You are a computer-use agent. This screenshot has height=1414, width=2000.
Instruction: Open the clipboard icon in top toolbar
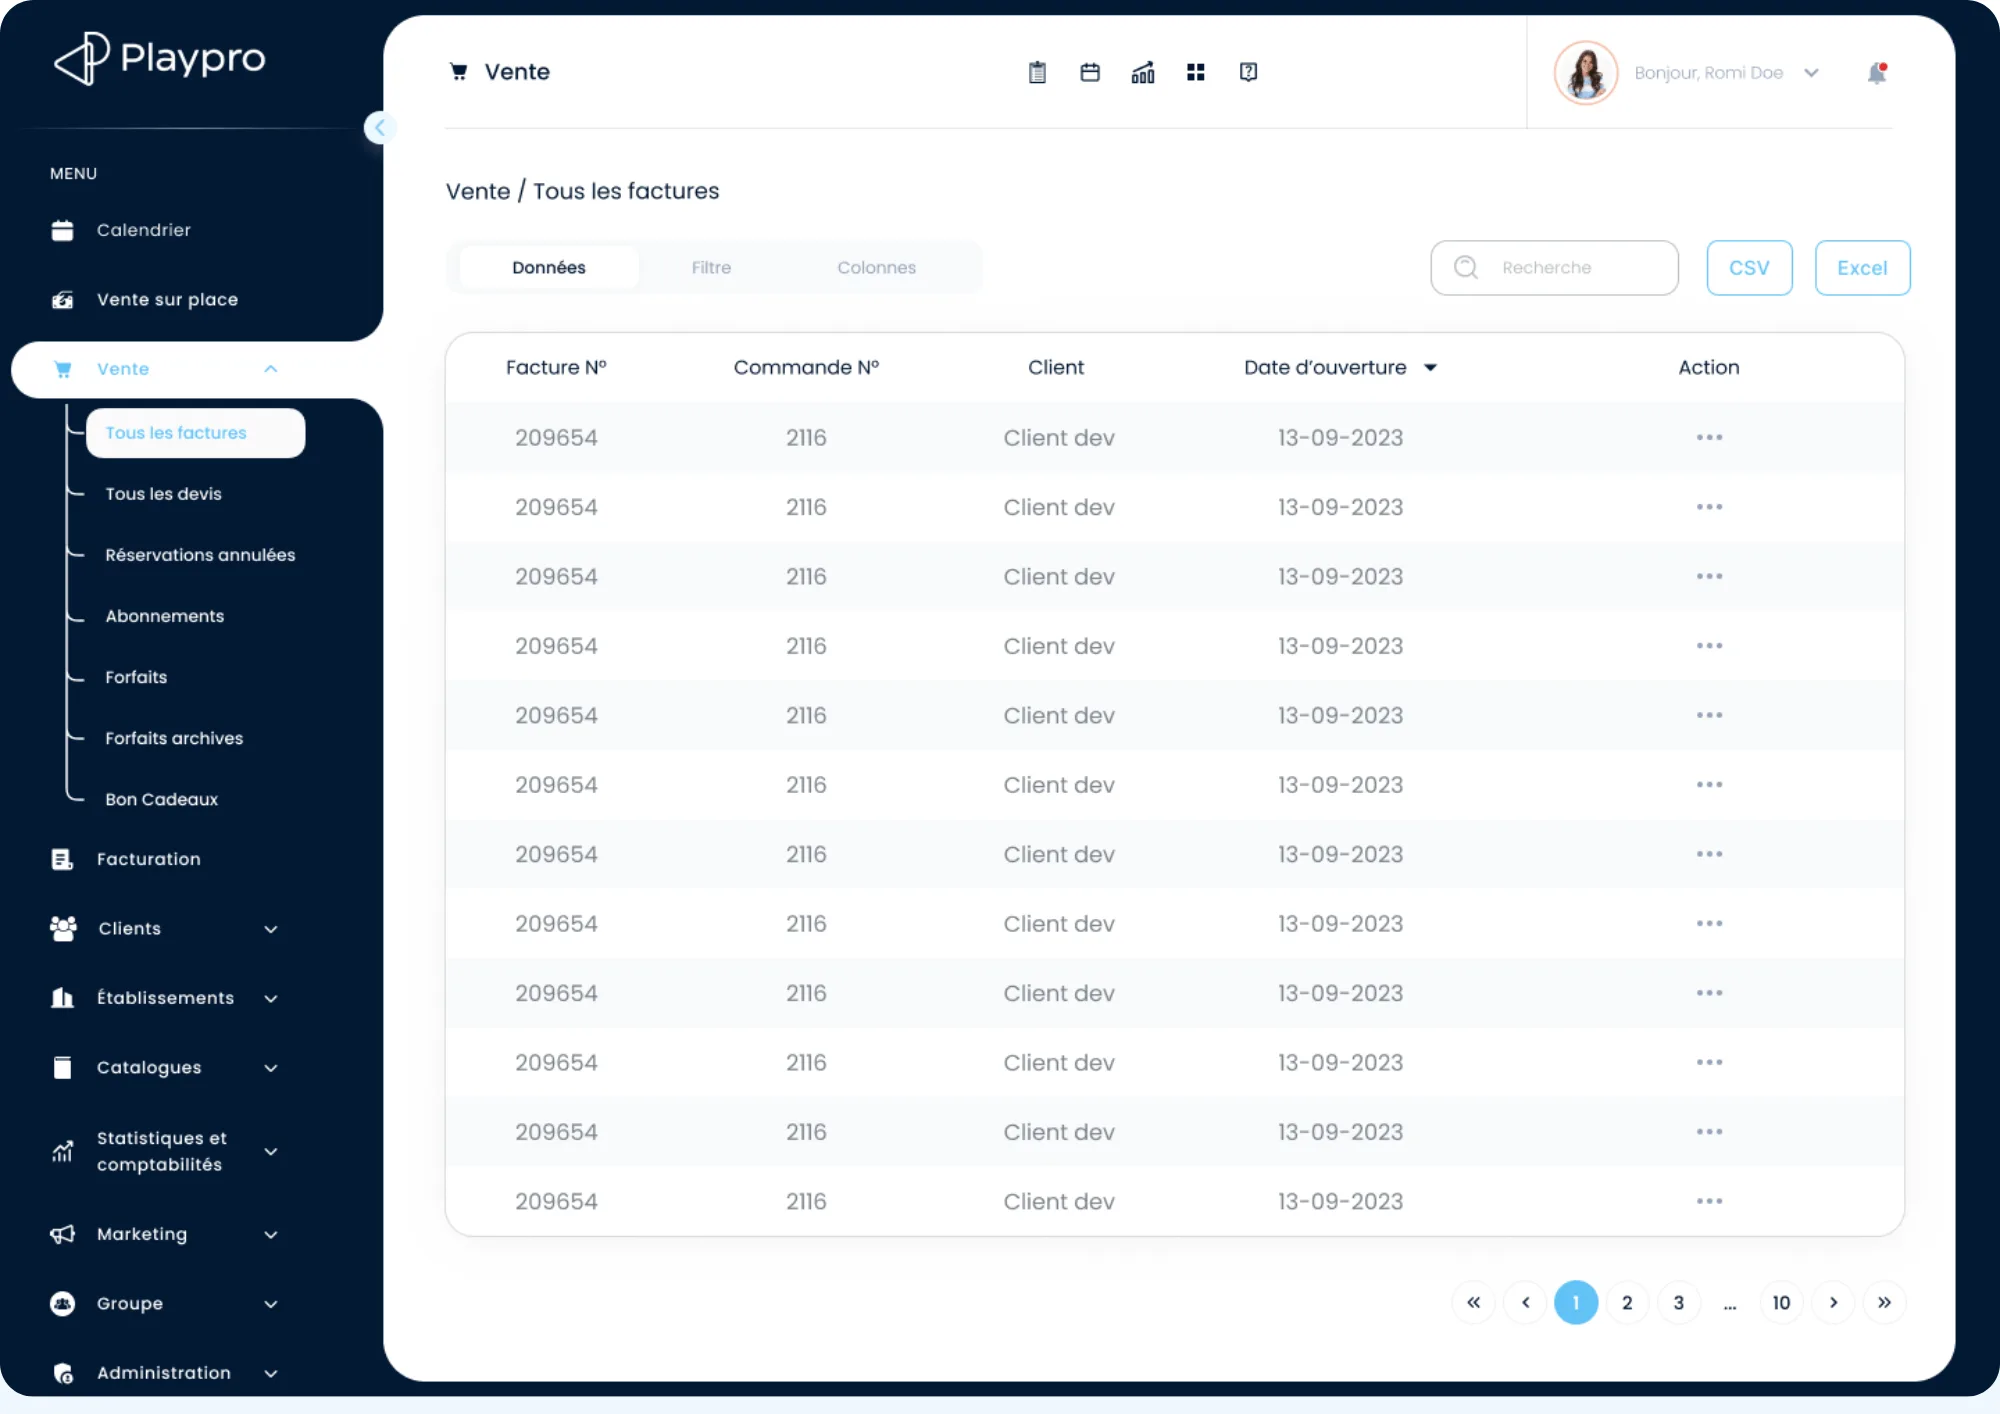tap(1037, 72)
